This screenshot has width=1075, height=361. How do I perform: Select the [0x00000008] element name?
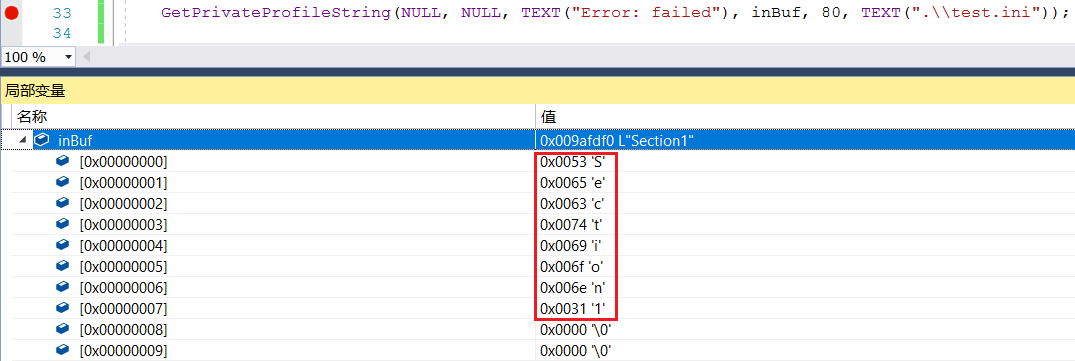[x=123, y=329]
